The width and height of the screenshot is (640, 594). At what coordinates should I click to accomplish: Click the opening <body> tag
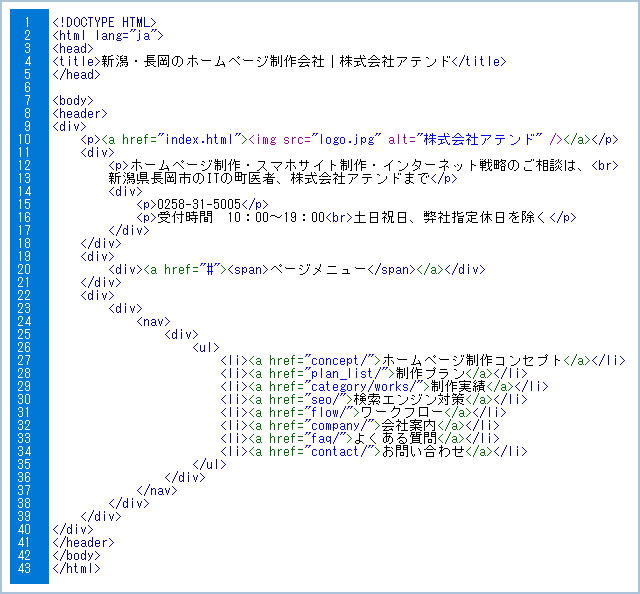click(x=73, y=100)
